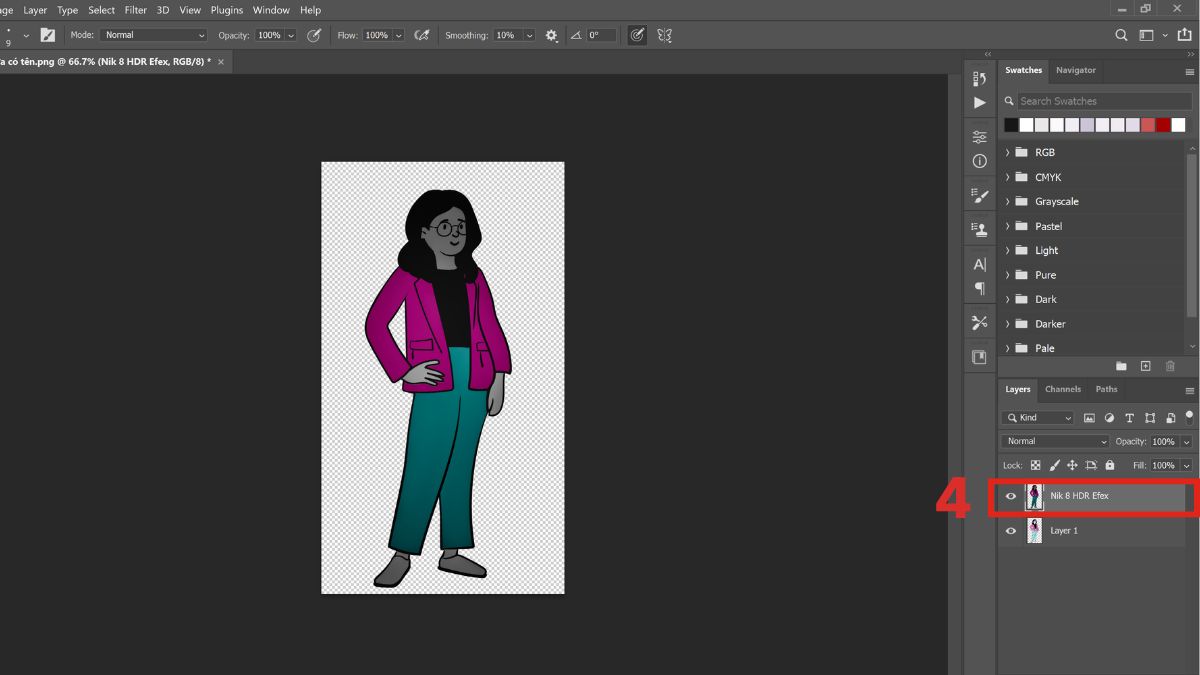
Task: Open the Character panel icon
Action: [979, 265]
